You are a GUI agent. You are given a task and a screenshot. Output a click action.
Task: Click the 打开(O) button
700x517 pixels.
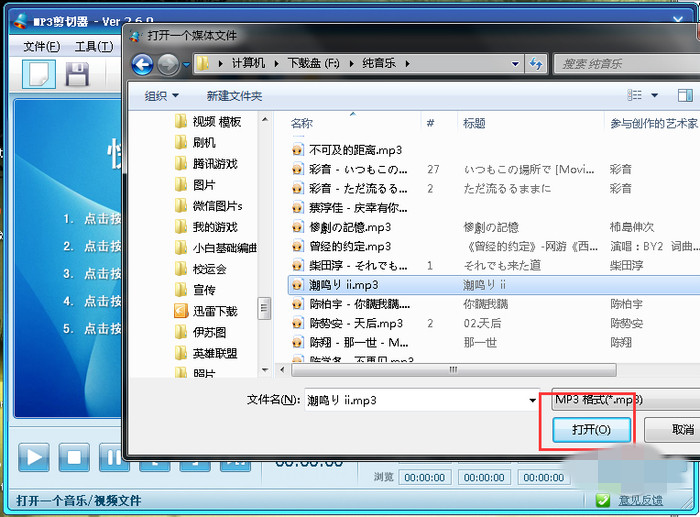pos(591,429)
